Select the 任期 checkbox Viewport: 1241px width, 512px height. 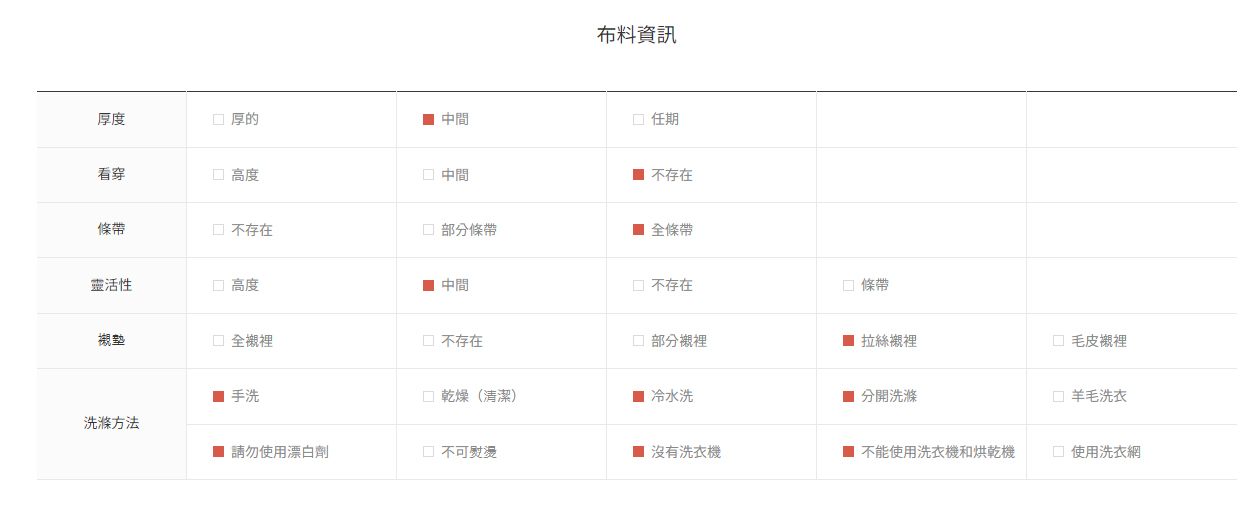[638, 119]
